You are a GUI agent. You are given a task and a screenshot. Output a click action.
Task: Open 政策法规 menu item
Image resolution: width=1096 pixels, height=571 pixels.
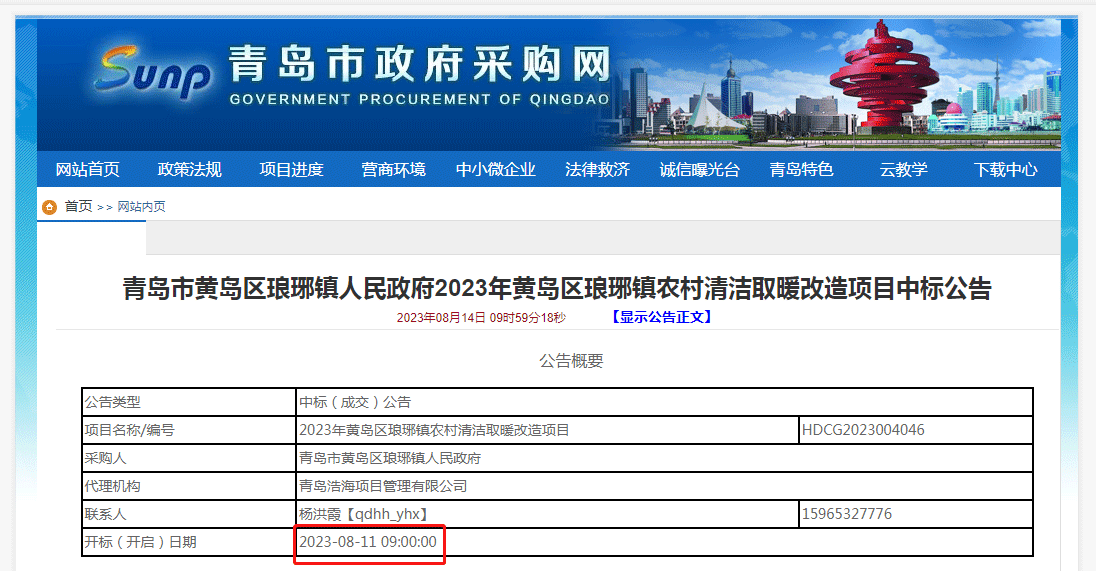click(x=189, y=169)
